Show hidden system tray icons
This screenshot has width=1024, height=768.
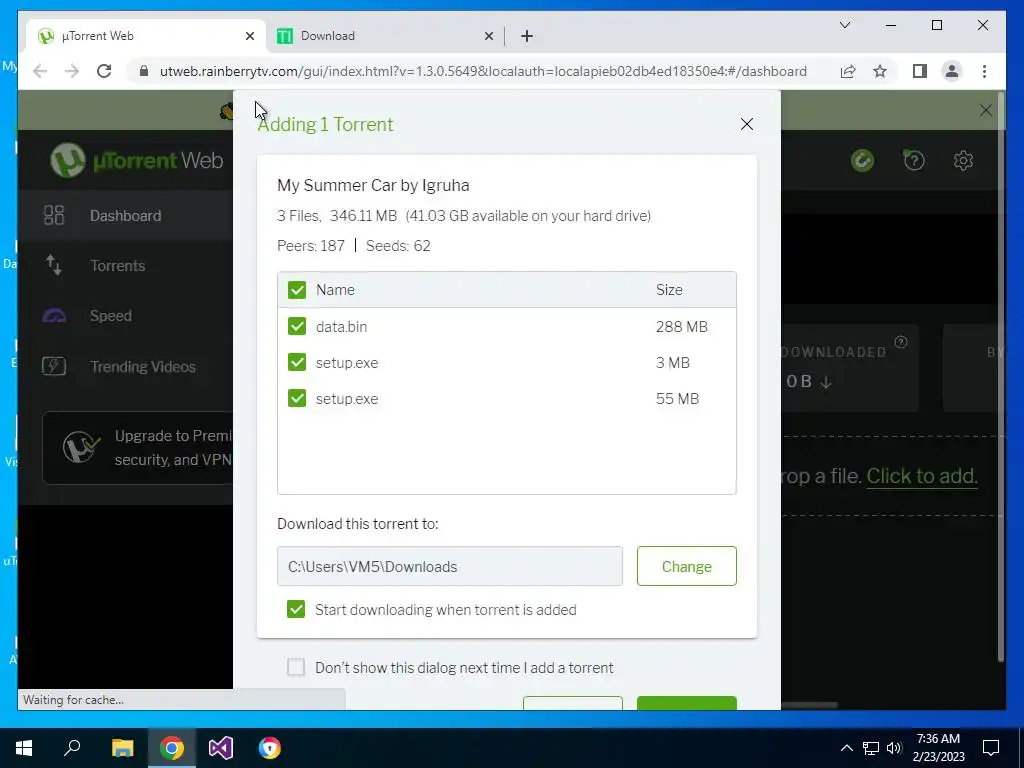(846, 748)
